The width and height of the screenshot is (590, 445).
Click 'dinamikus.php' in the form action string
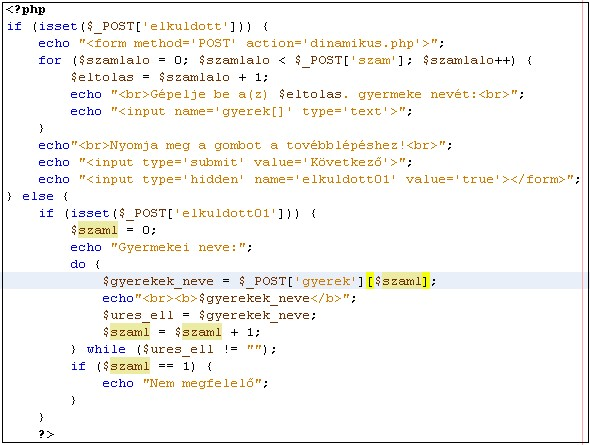point(362,43)
